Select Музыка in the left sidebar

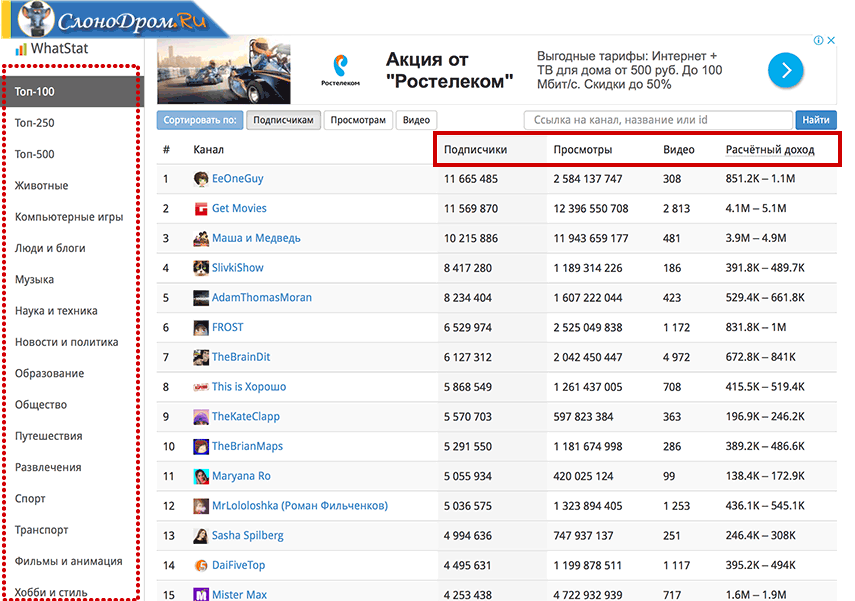[35, 280]
